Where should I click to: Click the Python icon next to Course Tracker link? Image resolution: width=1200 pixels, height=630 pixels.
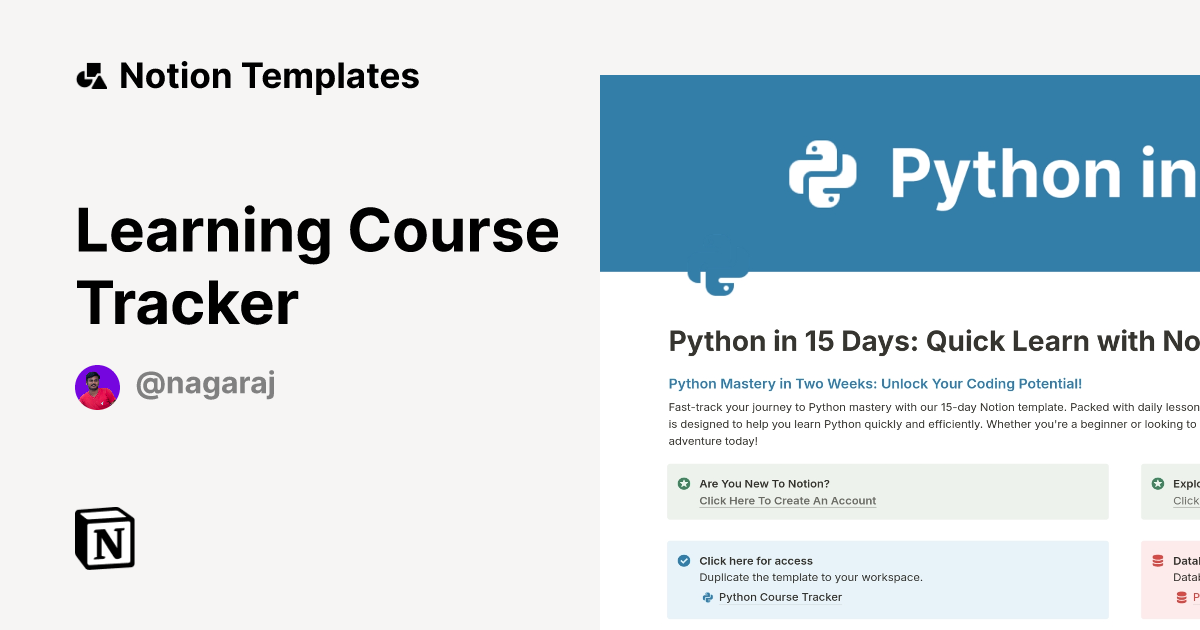tap(707, 597)
